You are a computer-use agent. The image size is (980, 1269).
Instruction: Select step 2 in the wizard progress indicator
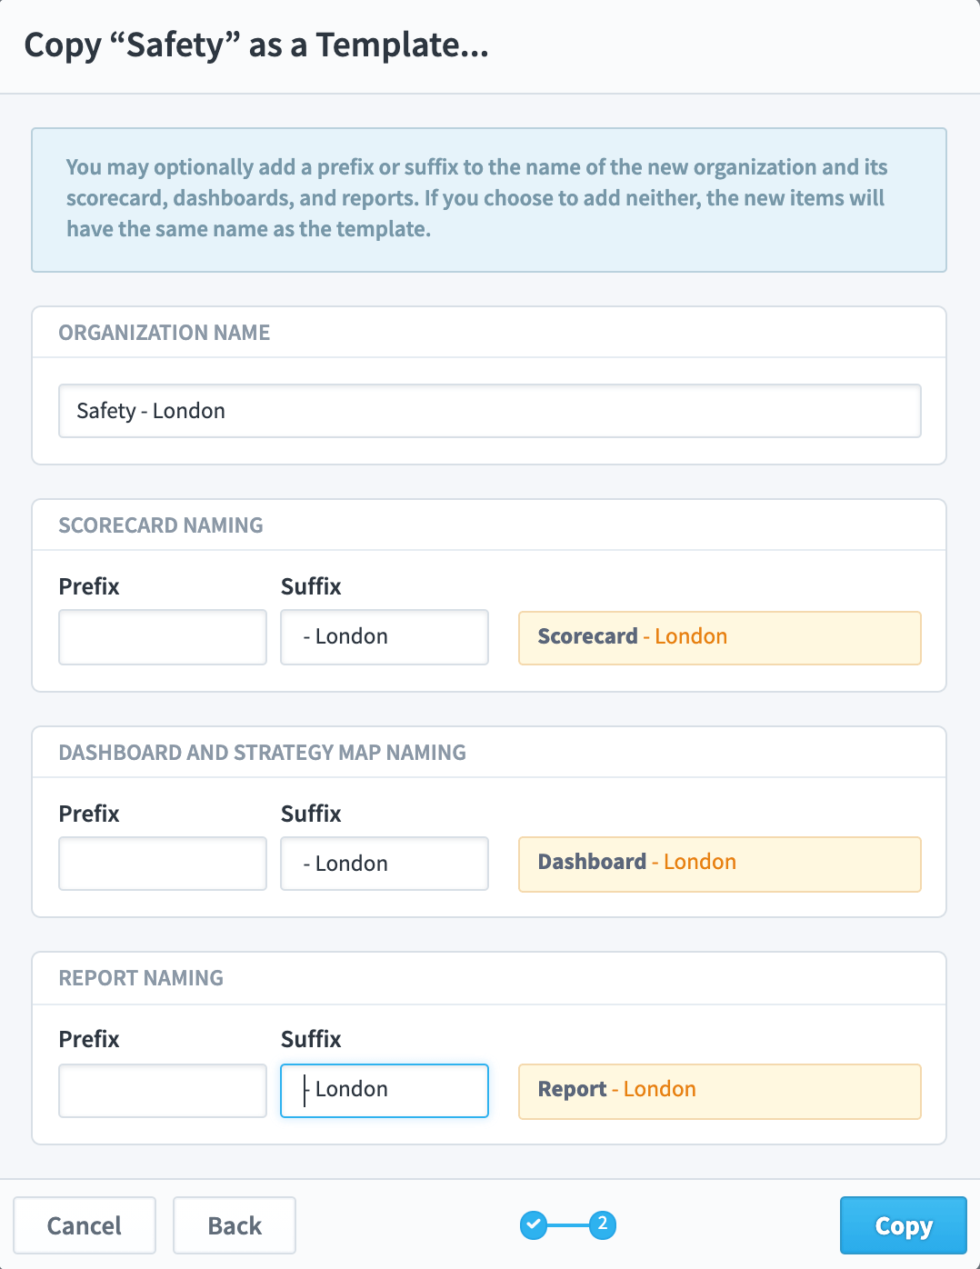click(601, 1225)
